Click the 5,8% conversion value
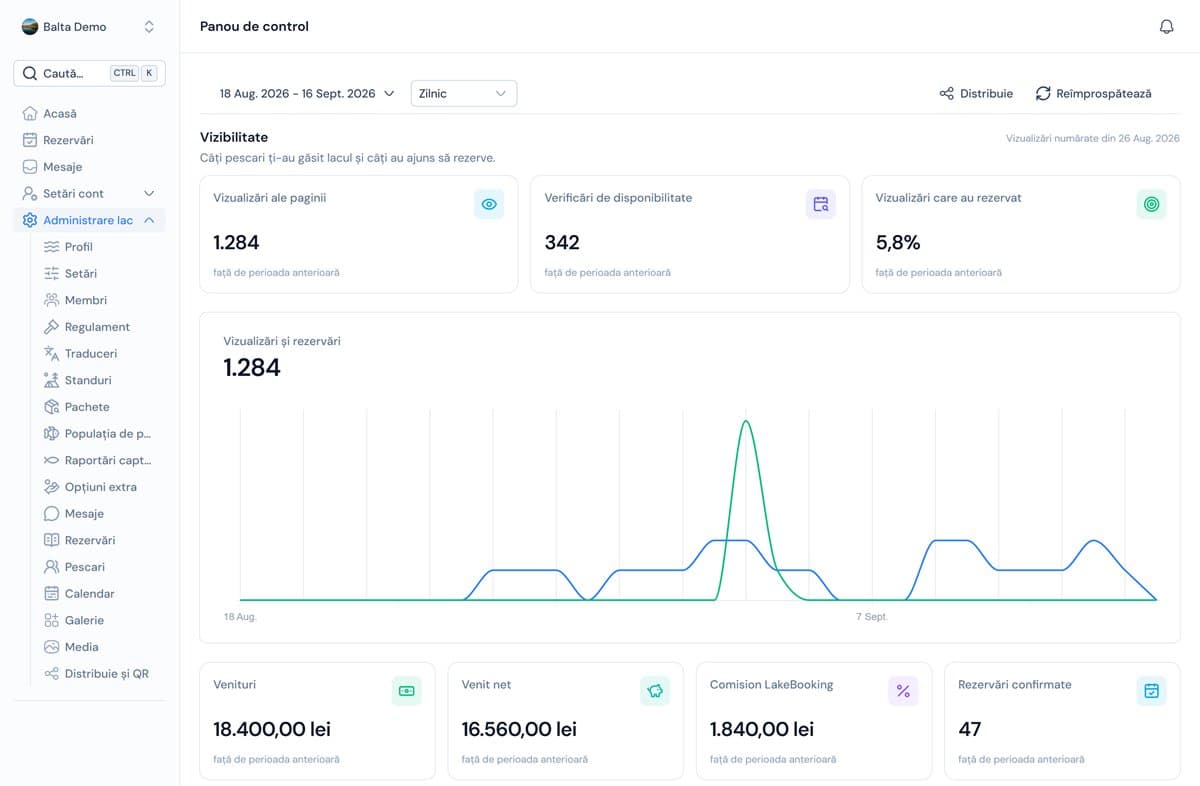The height and width of the screenshot is (786, 1200). click(x=898, y=242)
